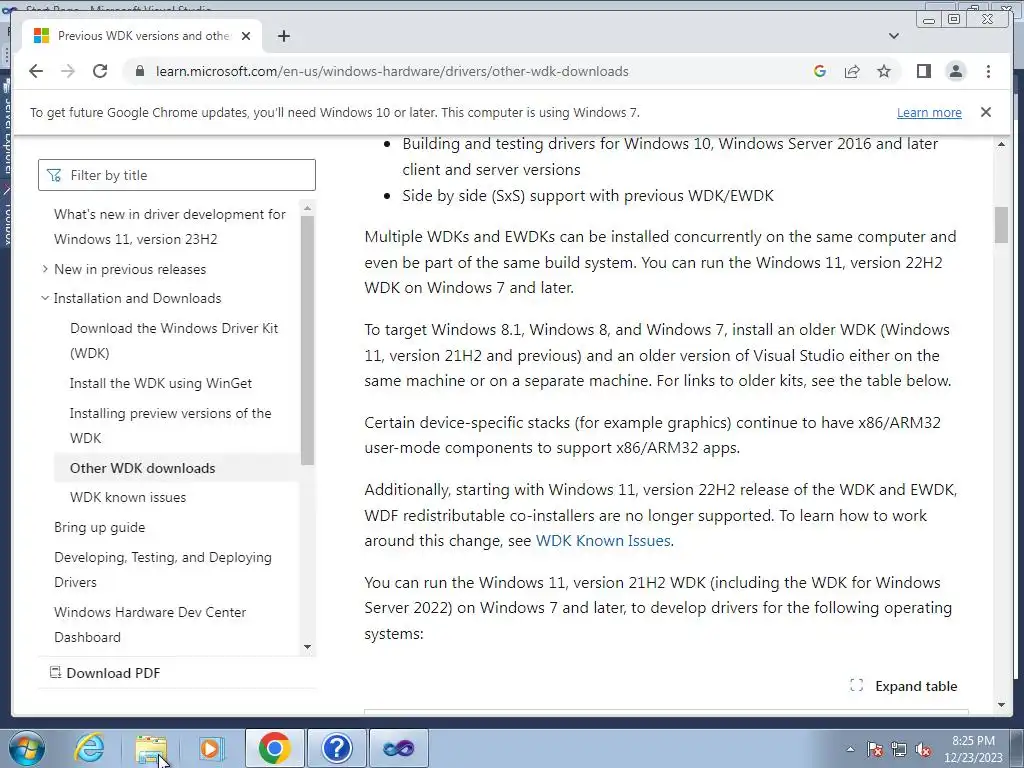Click the sidebar scroll down arrow
The height and width of the screenshot is (768, 1024).
pos(308,647)
